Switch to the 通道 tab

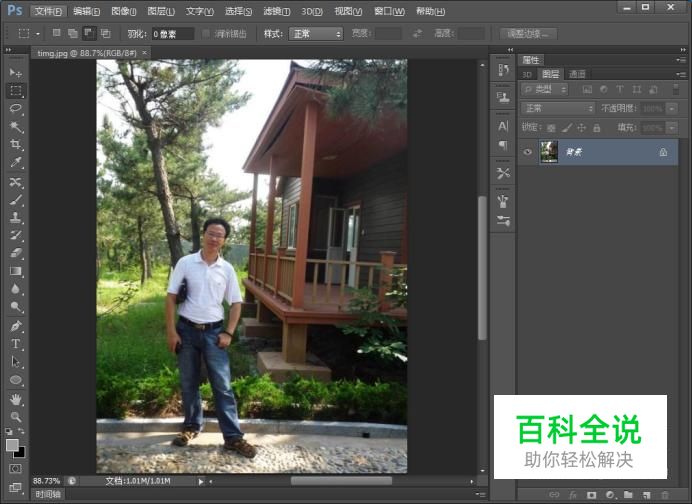pyautogui.click(x=577, y=74)
